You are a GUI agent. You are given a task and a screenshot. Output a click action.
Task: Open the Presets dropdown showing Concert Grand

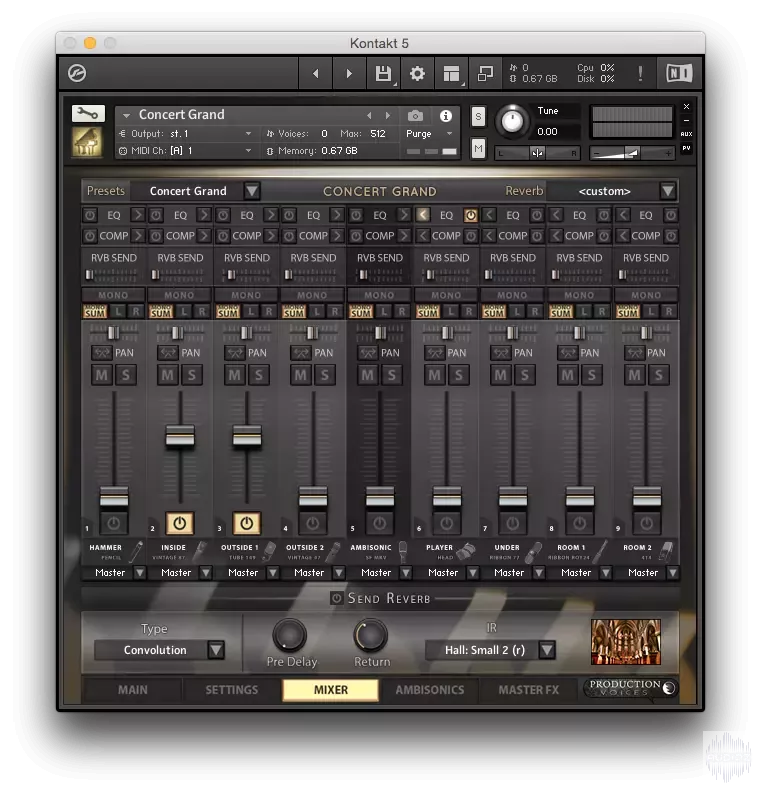pyautogui.click(x=196, y=191)
